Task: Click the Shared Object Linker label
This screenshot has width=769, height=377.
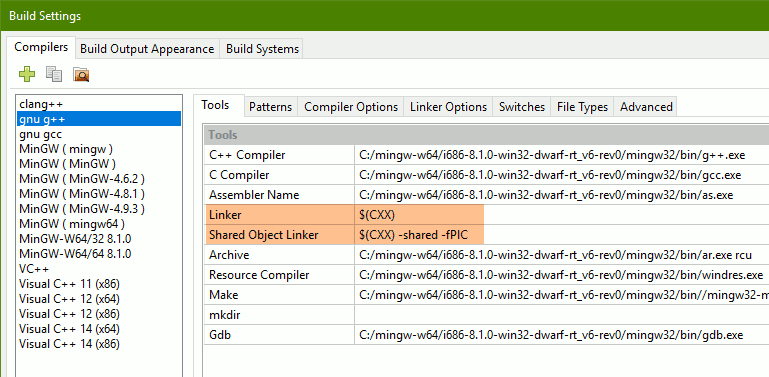Action: point(263,235)
